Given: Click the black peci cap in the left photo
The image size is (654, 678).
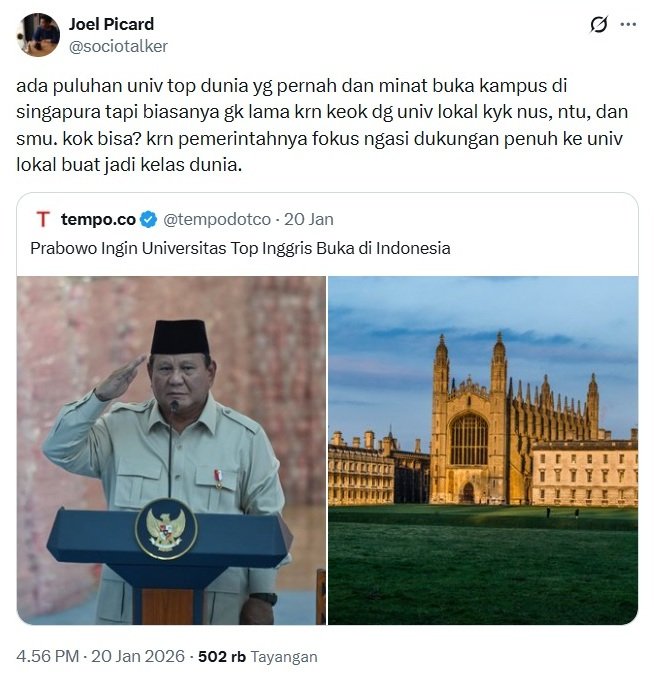Looking at the screenshot, I should pos(180,337).
